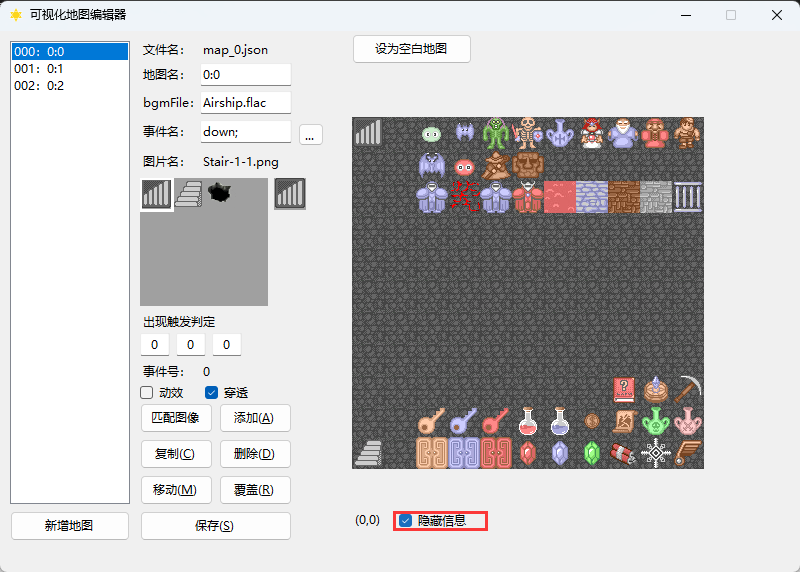Click the 匹配图像 button
800x572 pixels.
click(x=176, y=418)
